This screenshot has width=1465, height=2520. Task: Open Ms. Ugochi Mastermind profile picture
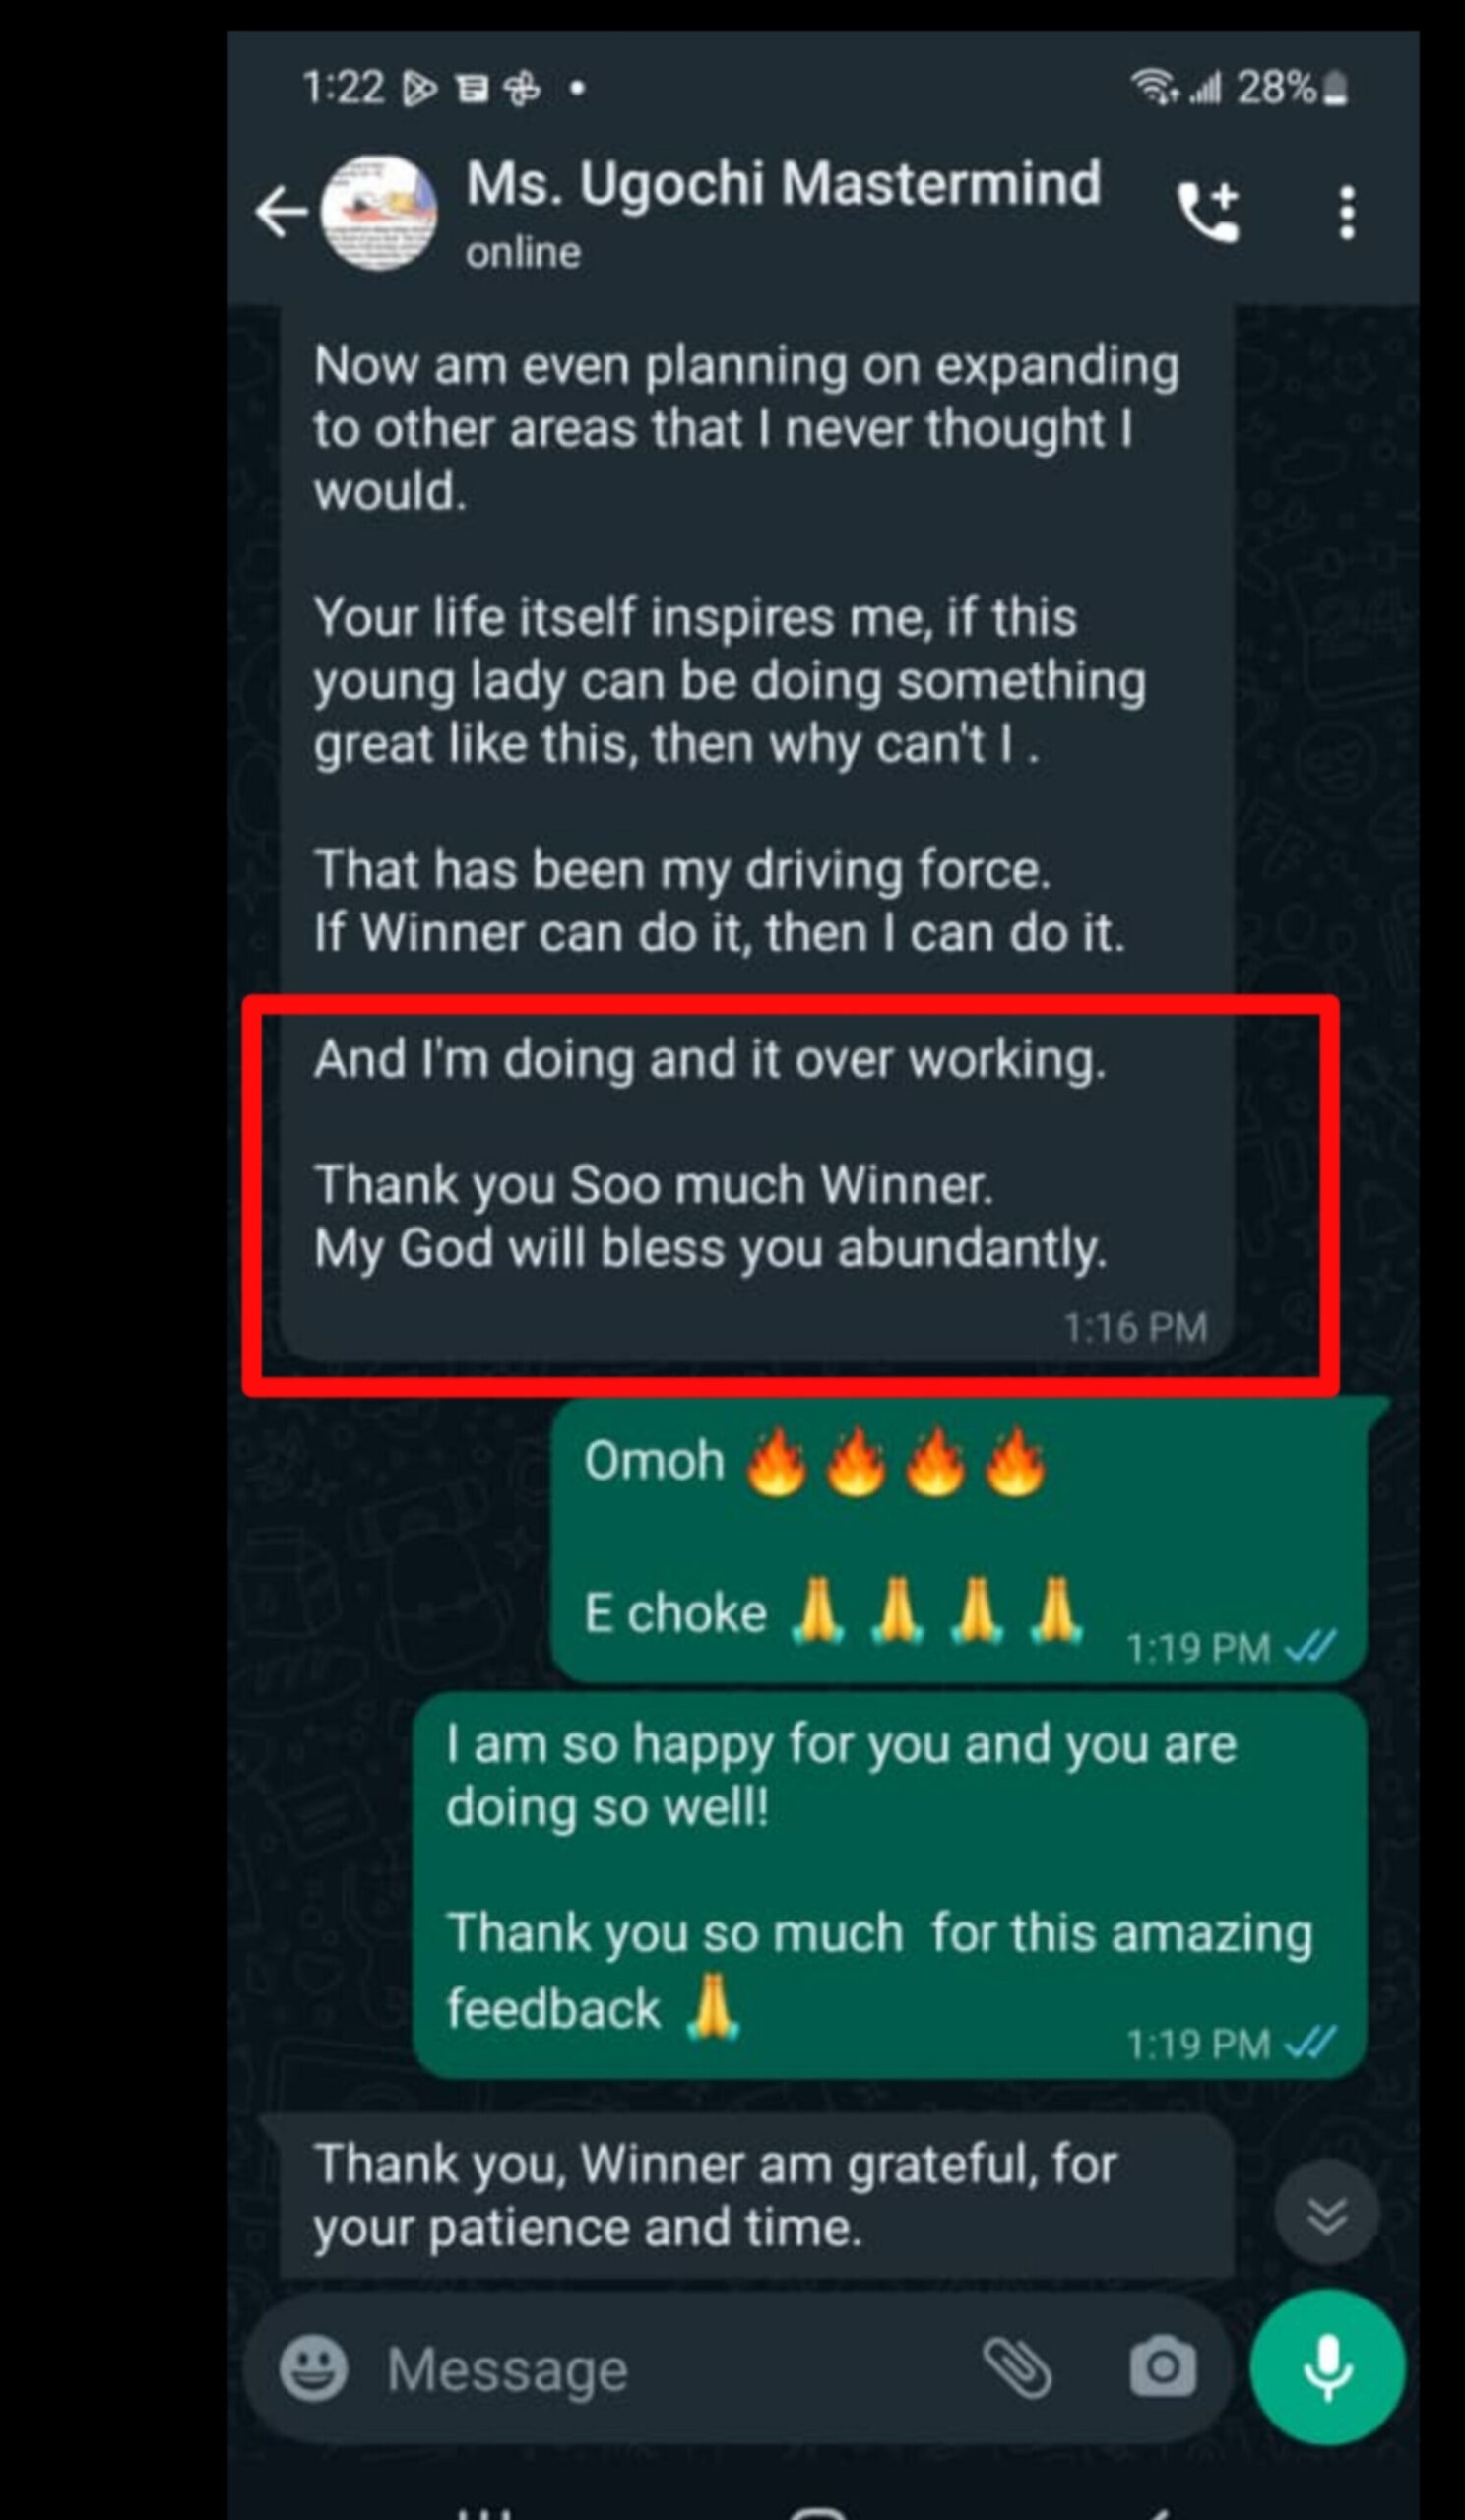point(378,212)
